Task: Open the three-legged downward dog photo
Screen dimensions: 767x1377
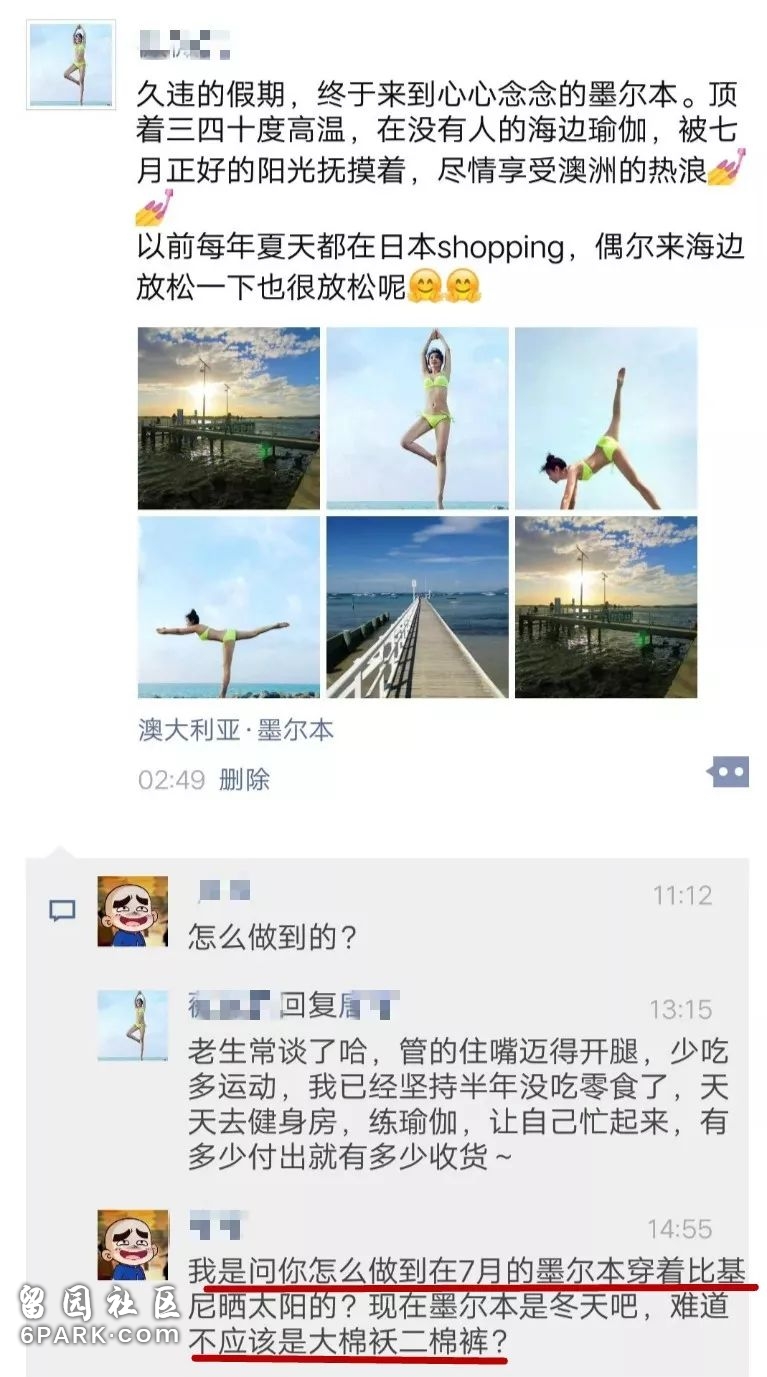Action: click(606, 419)
